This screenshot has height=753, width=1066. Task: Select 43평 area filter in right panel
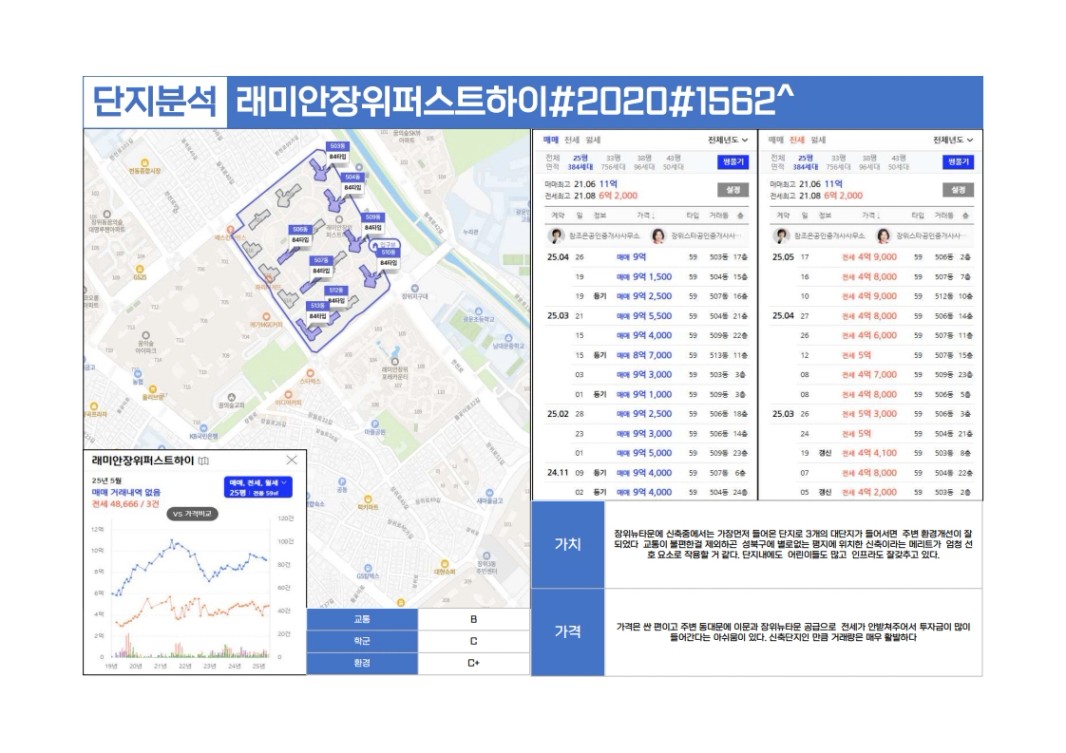tap(898, 162)
